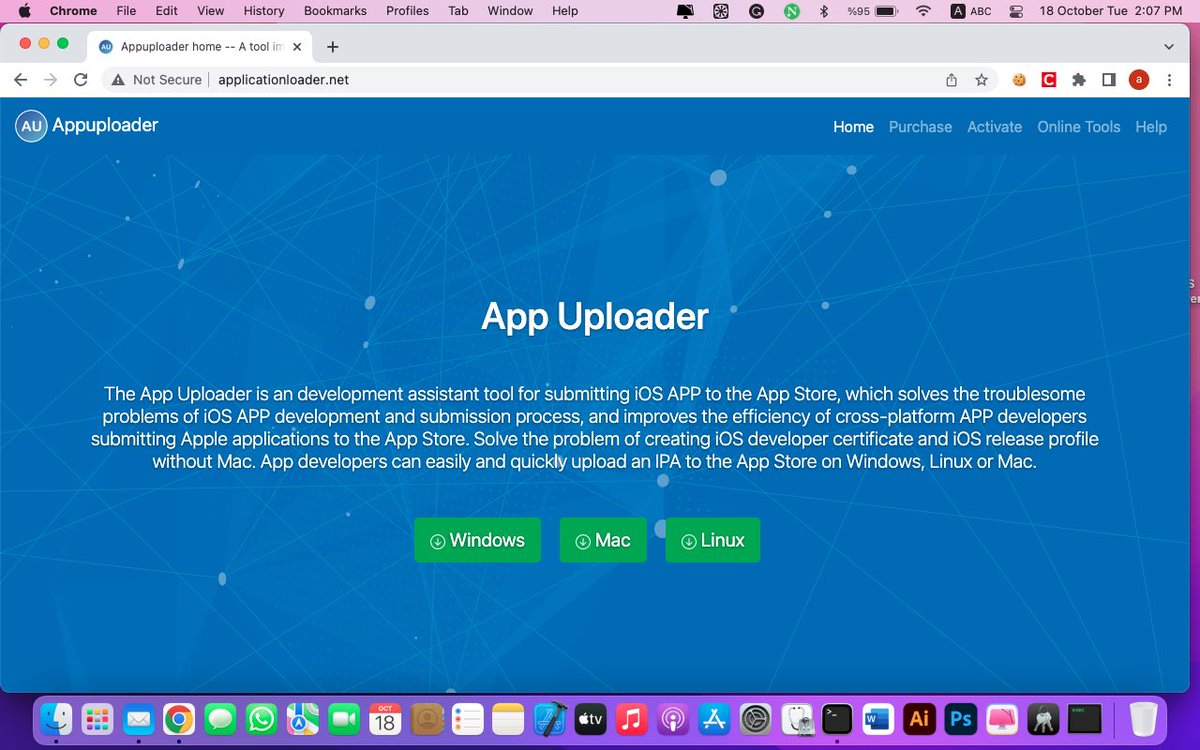
Task: Click the address bar URL
Action: pos(283,80)
